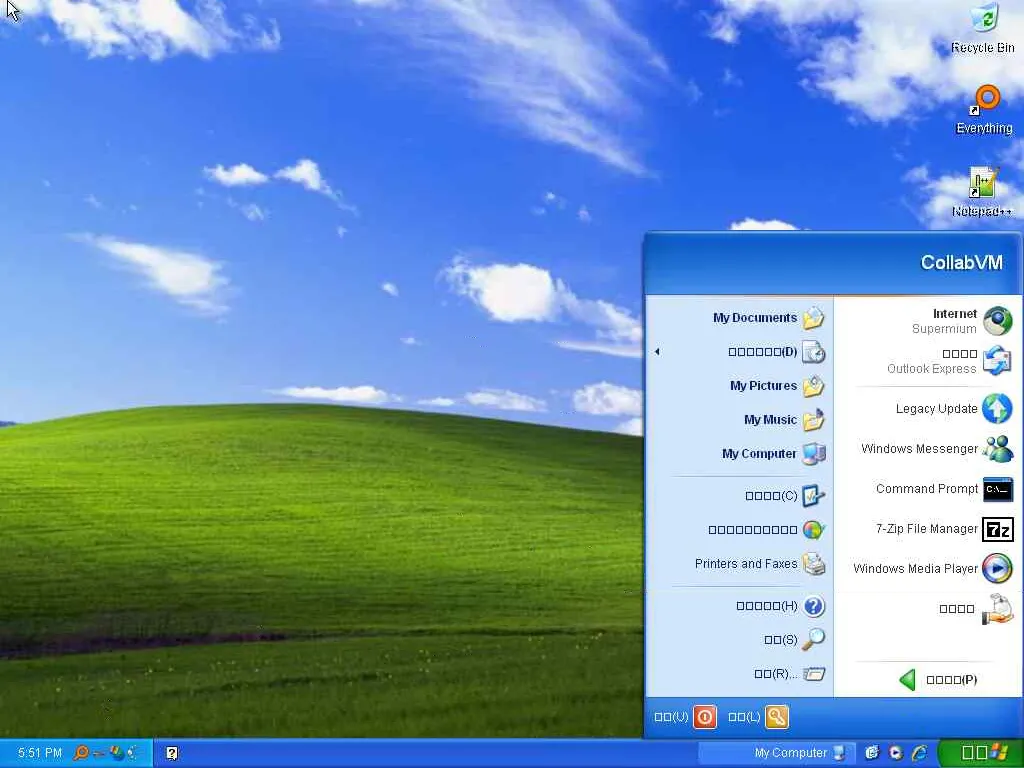Image resolution: width=1024 pixels, height=768 pixels.
Task: Open the Control Panel (C) entry
Action: (739, 496)
